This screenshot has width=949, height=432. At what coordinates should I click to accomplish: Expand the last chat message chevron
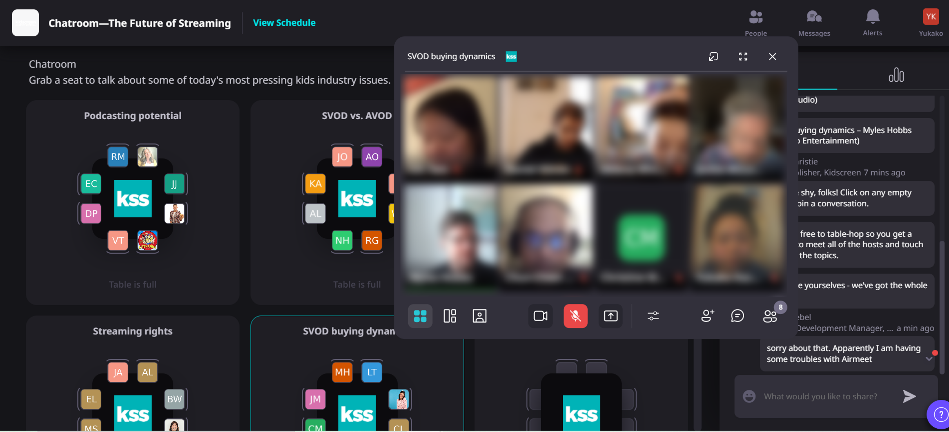point(930,359)
